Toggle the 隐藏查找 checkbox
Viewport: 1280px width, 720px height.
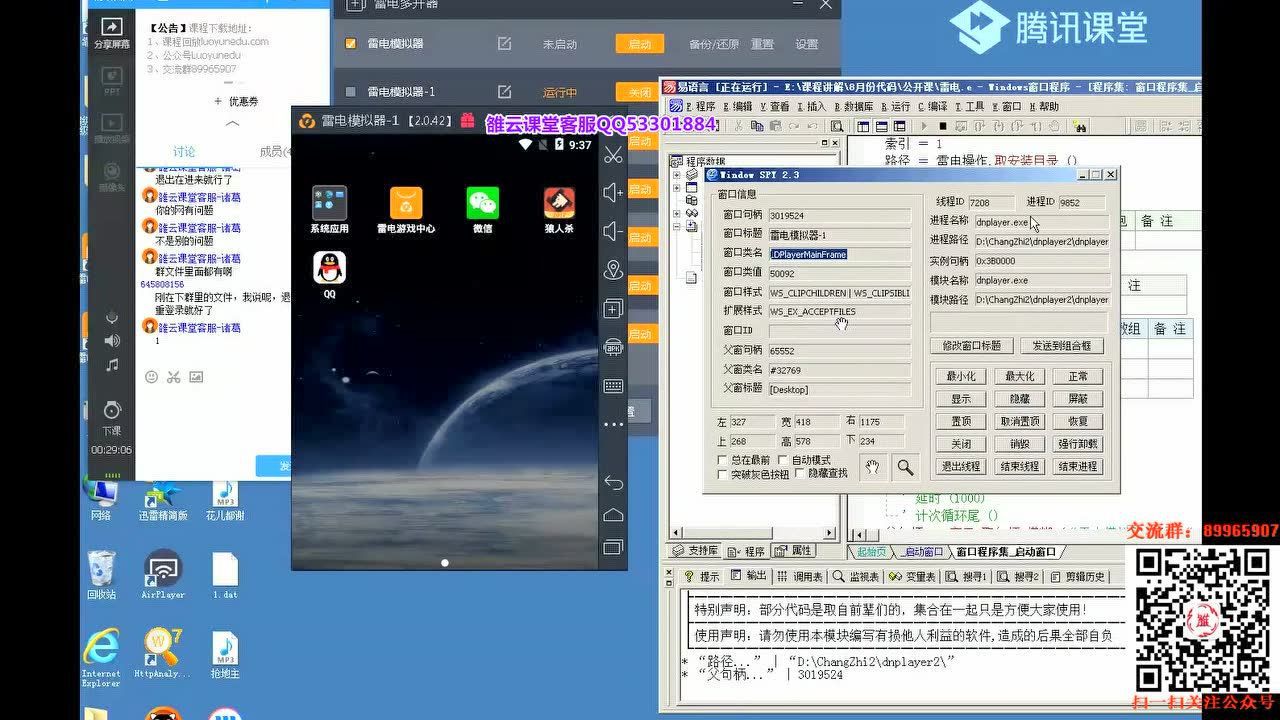800,473
